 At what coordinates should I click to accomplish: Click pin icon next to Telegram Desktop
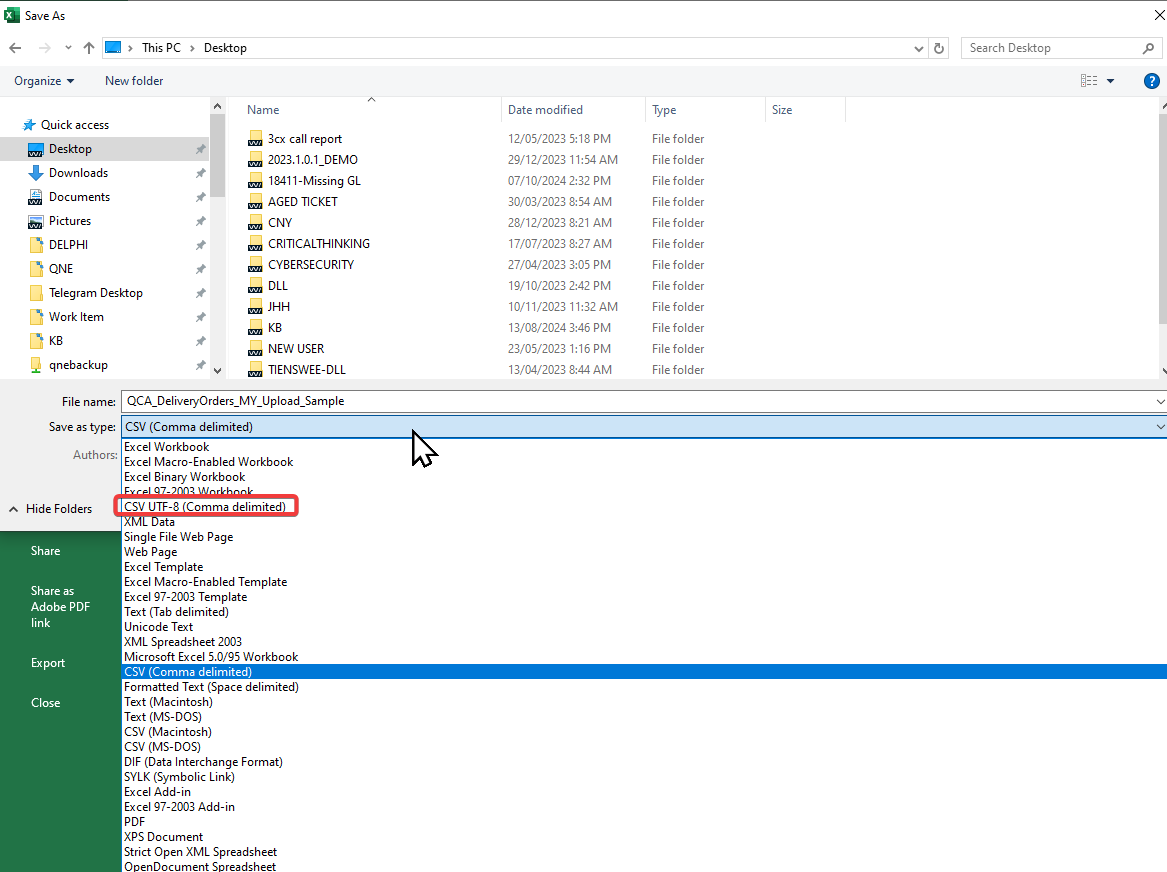200,293
